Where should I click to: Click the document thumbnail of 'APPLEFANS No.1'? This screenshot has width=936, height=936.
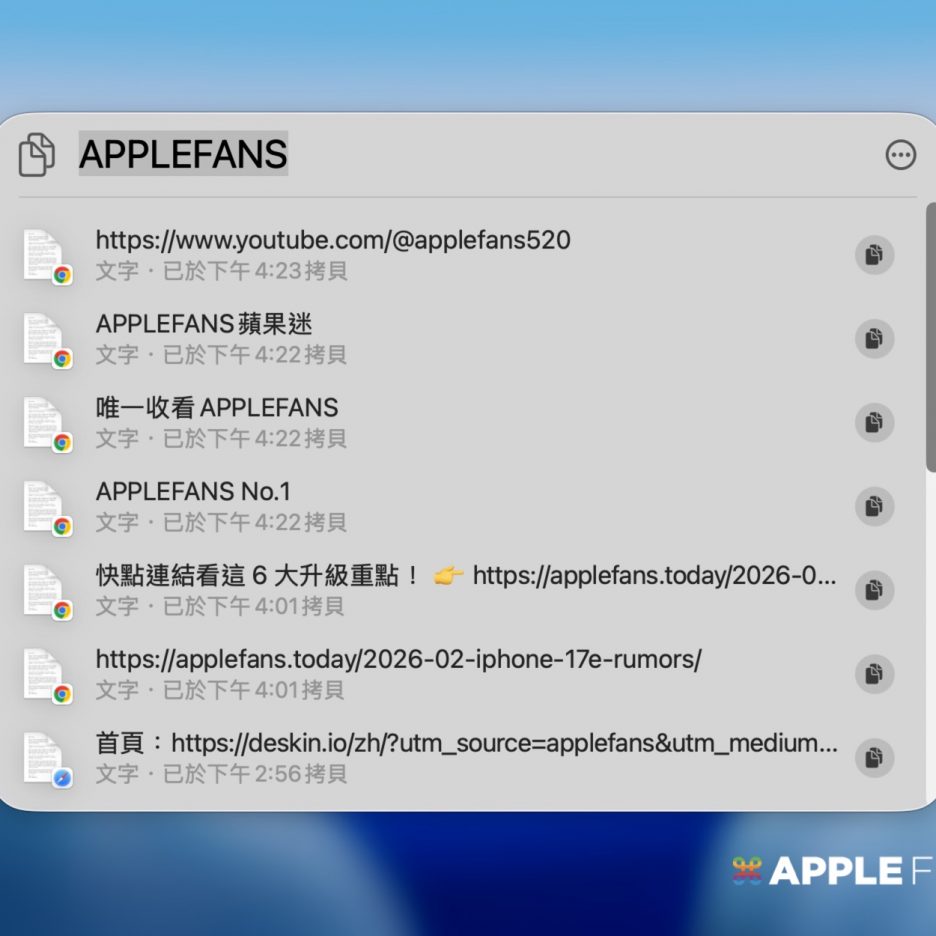click(45, 507)
